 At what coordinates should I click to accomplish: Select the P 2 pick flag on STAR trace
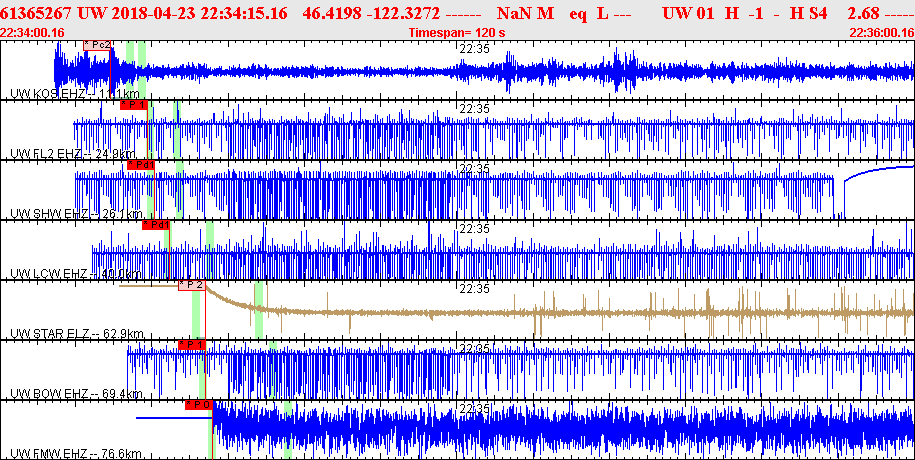tap(192, 285)
